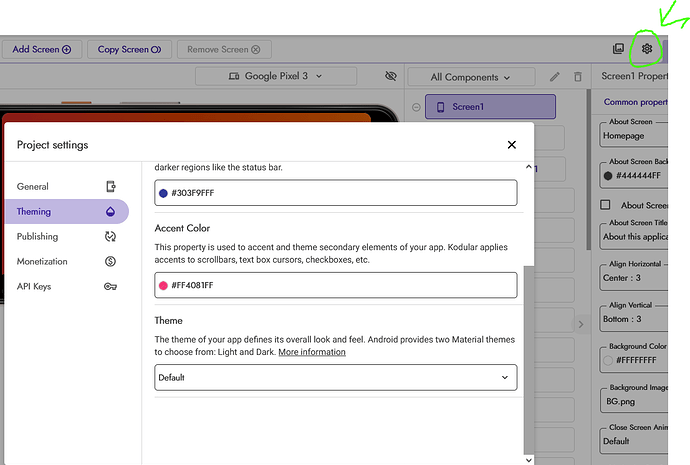Click the Add Screen button
This screenshot has height=465, width=690.
[x=41, y=49]
